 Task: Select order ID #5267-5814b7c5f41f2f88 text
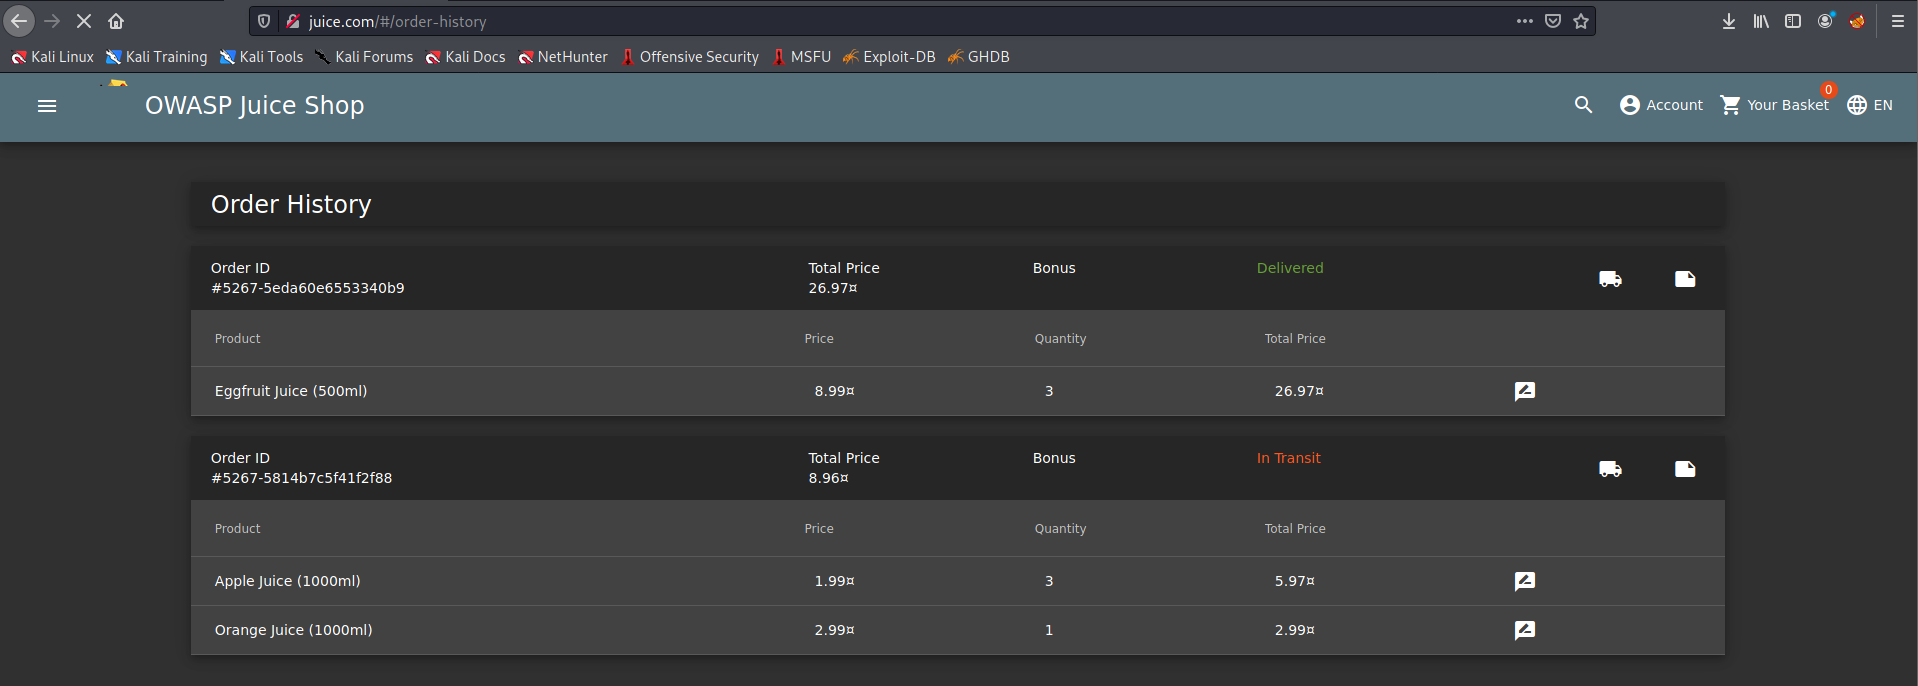click(x=302, y=478)
